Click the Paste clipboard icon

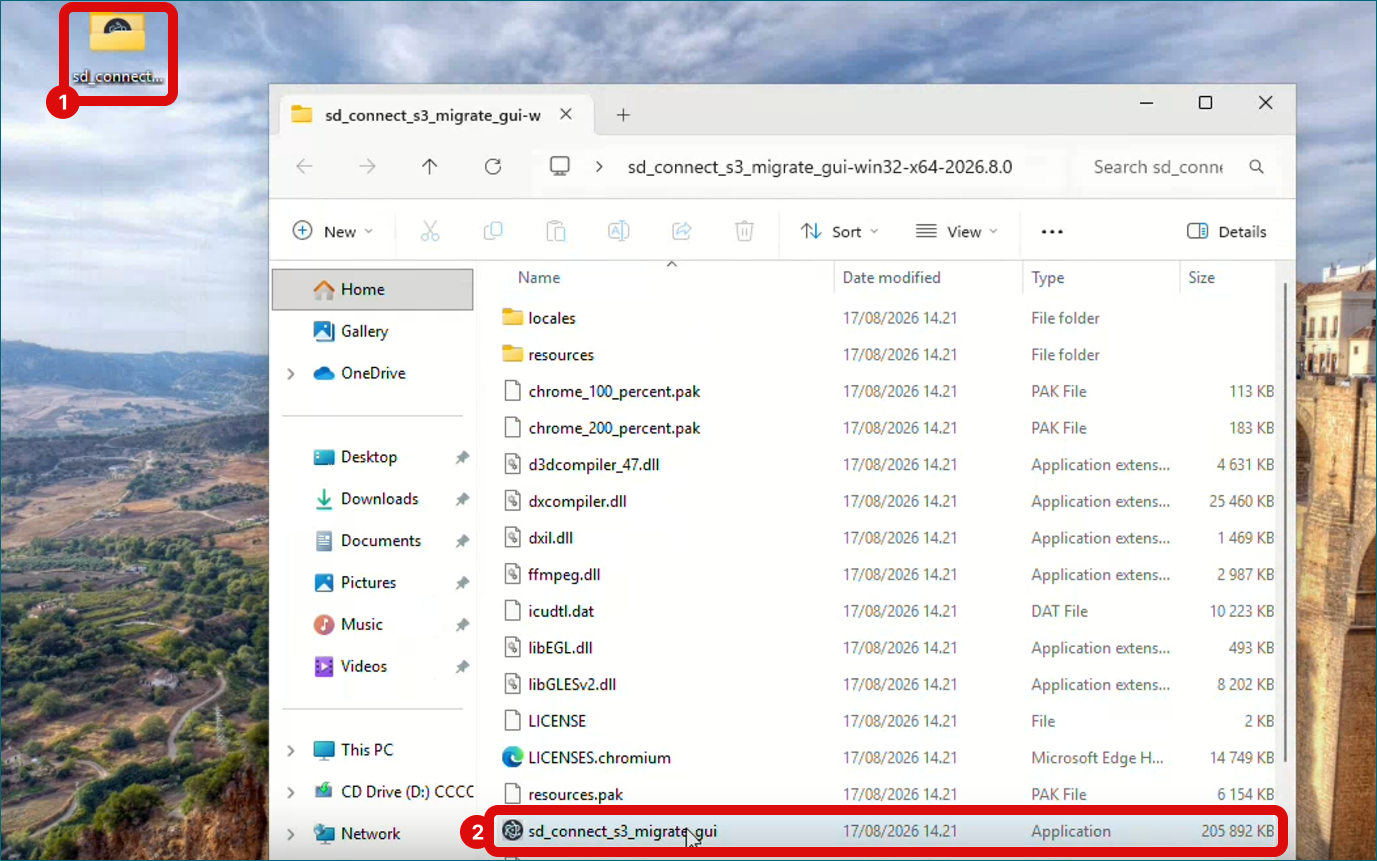click(556, 231)
